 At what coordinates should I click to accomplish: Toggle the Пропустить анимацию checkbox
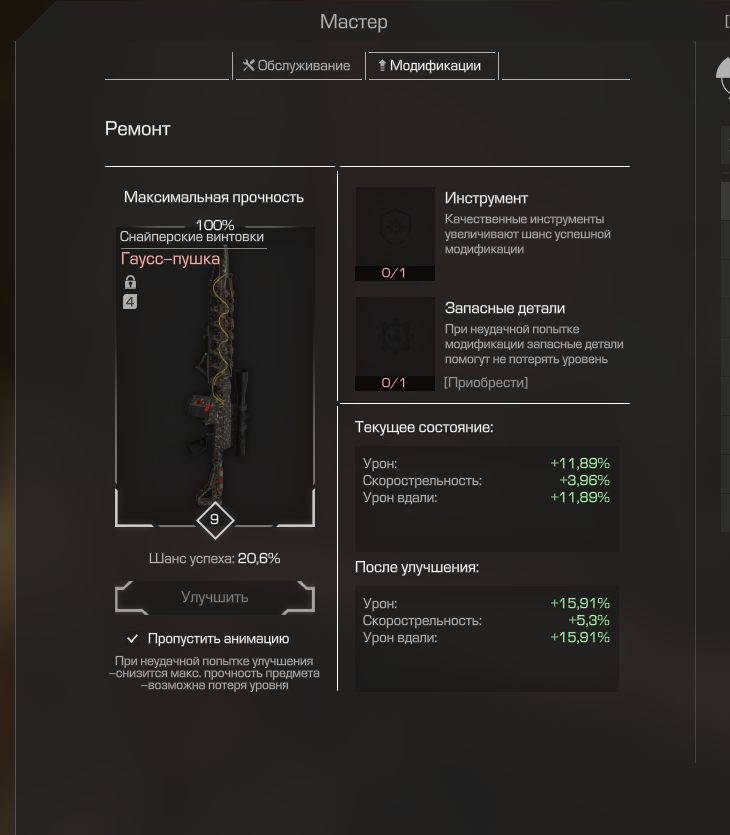133,638
